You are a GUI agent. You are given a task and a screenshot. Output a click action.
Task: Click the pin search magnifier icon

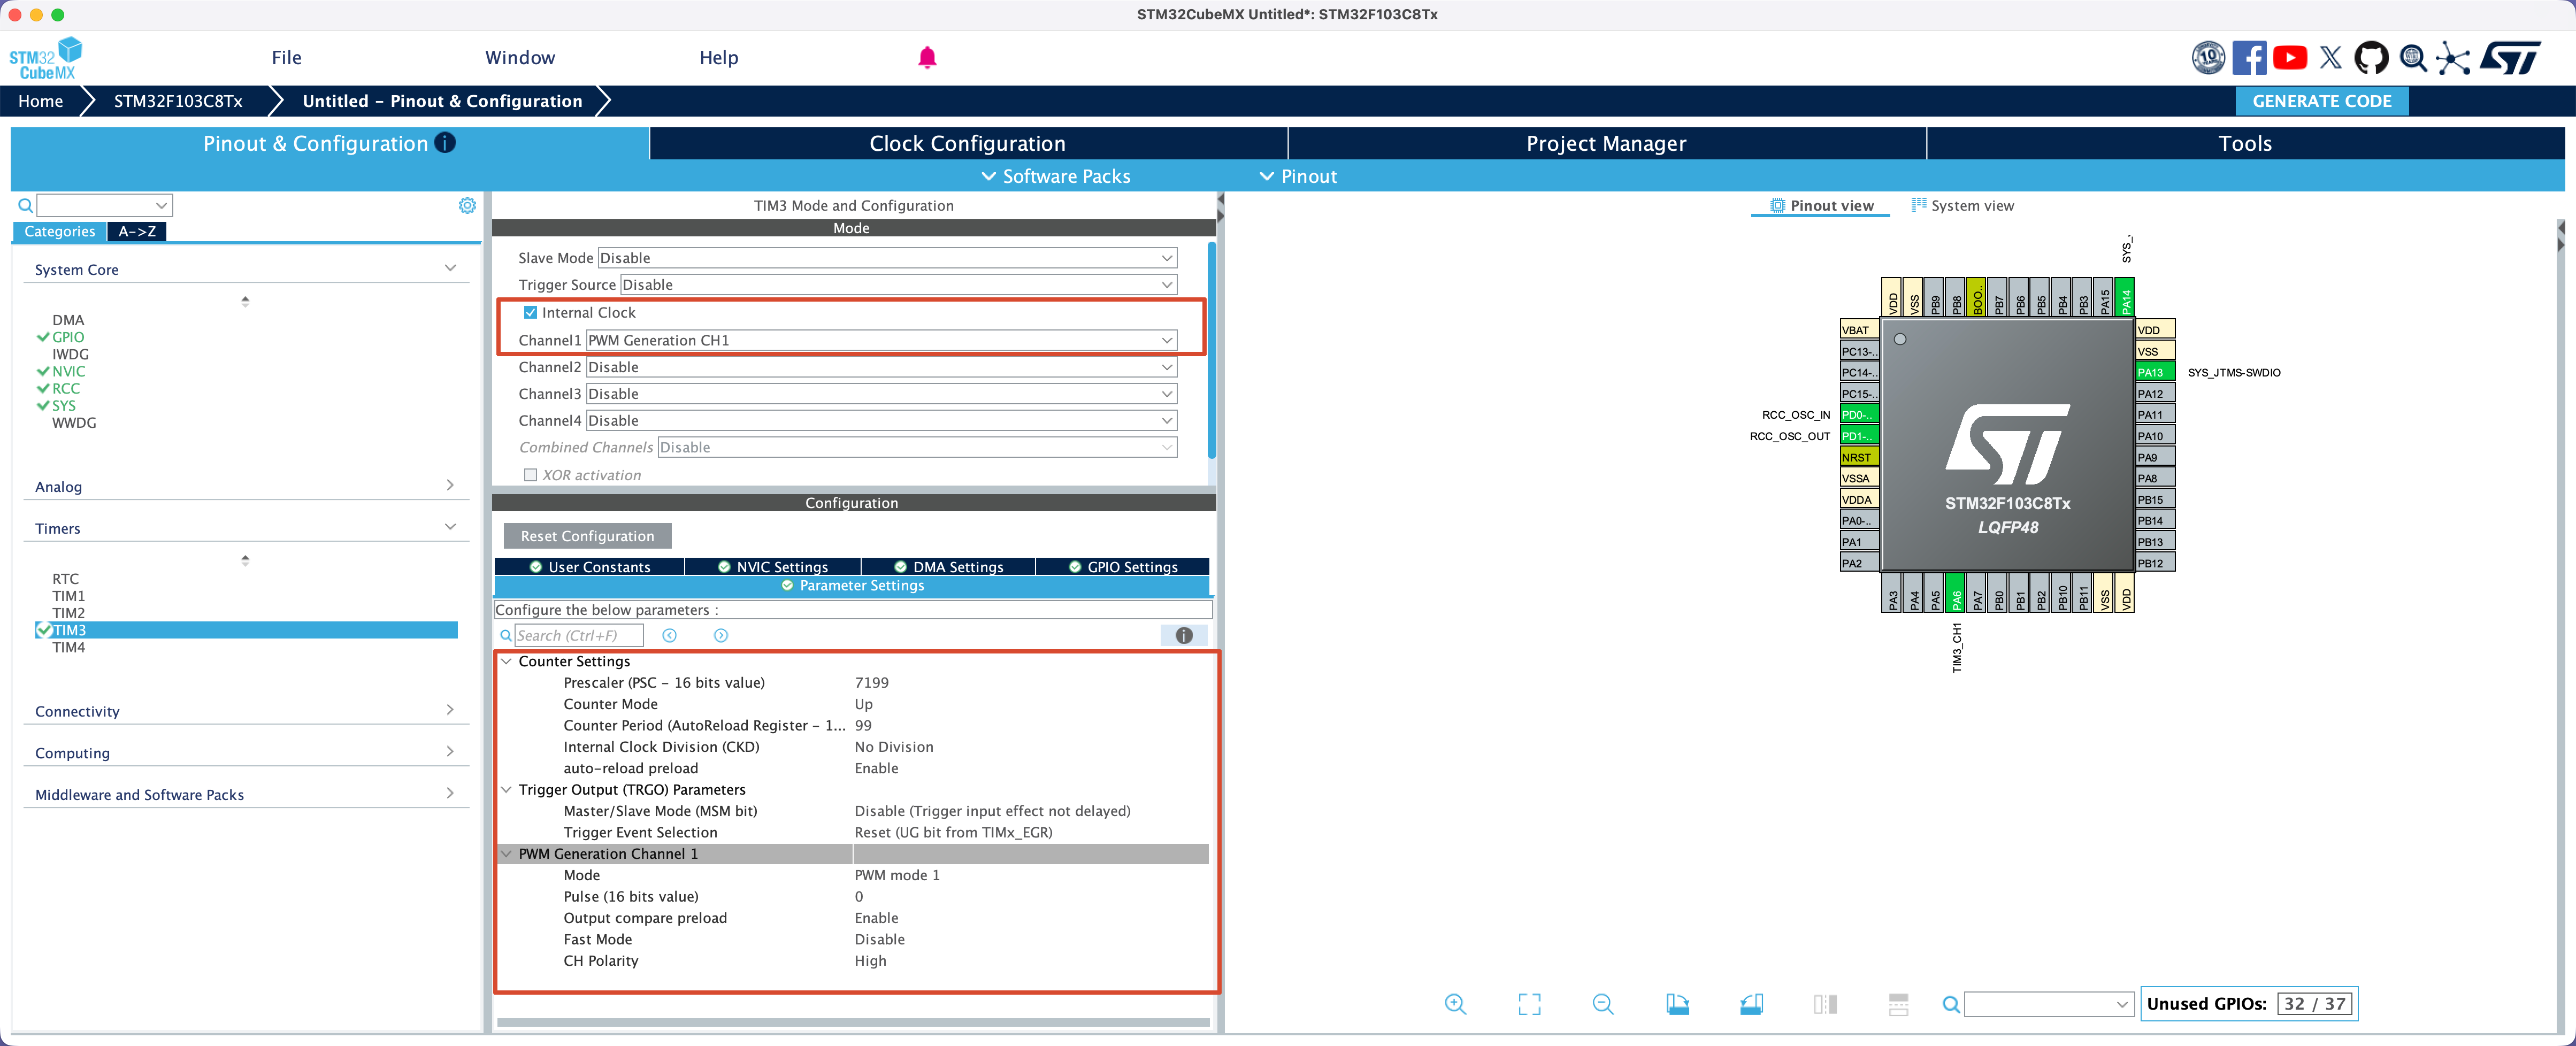tap(1951, 1004)
